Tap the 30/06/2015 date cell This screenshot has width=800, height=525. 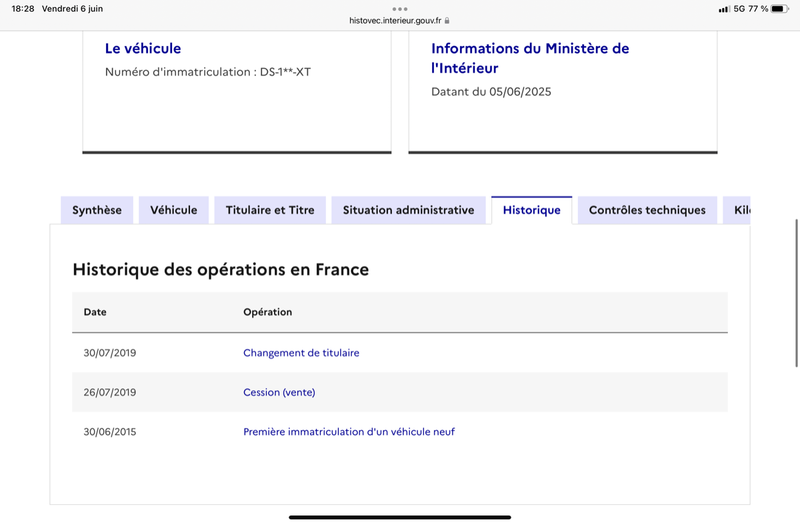(110, 432)
